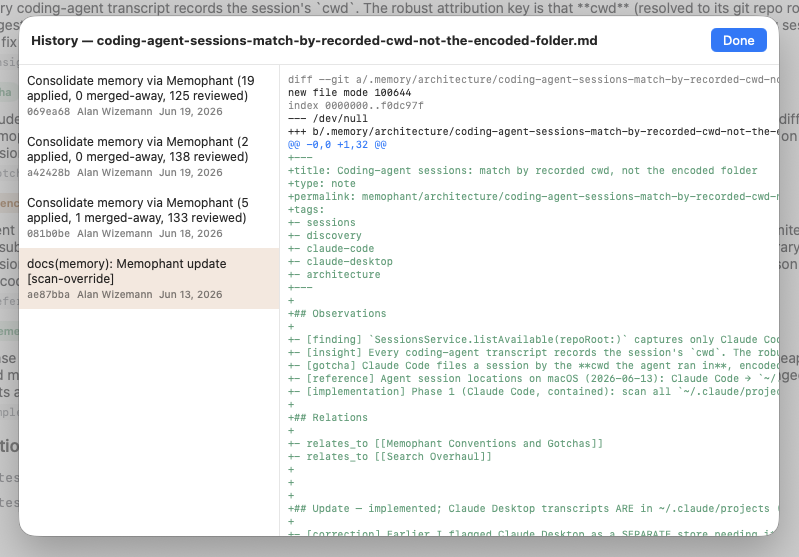
Task: Click the a42428b commit hash
Action: 48,172
